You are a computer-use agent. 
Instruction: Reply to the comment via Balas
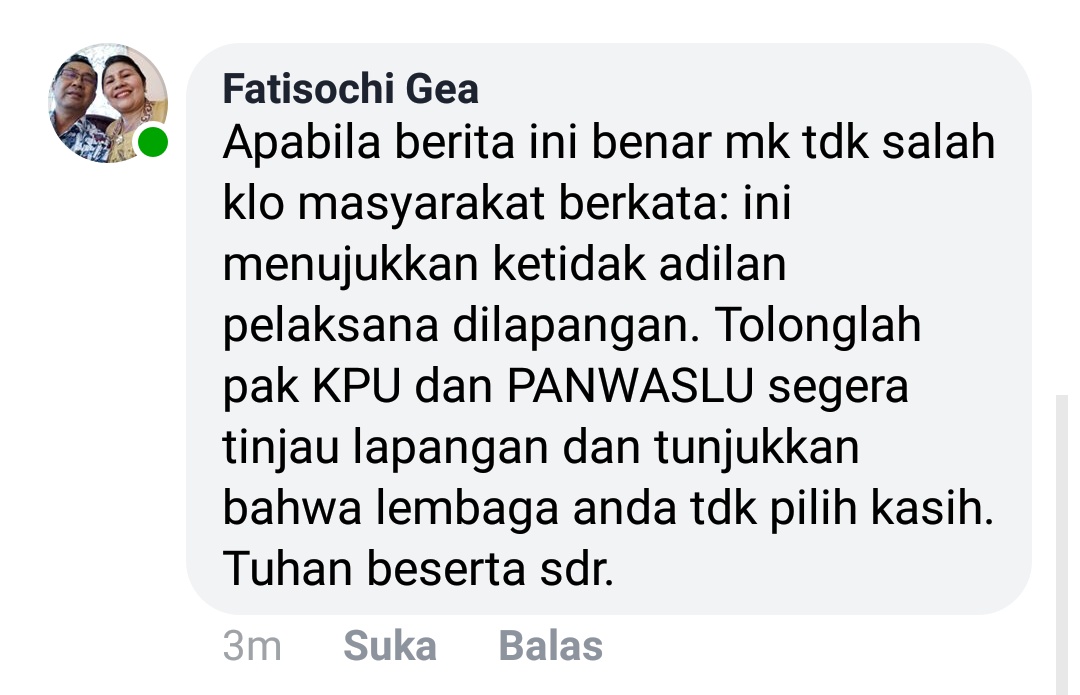click(550, 646)
